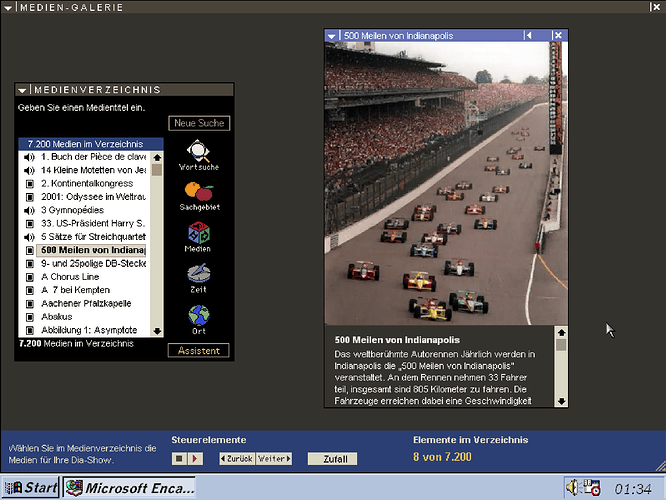Select '9- und 25polige DB-Stecker' entry
The width and height of the screenshot is (666, 500).
coord(93,264)
